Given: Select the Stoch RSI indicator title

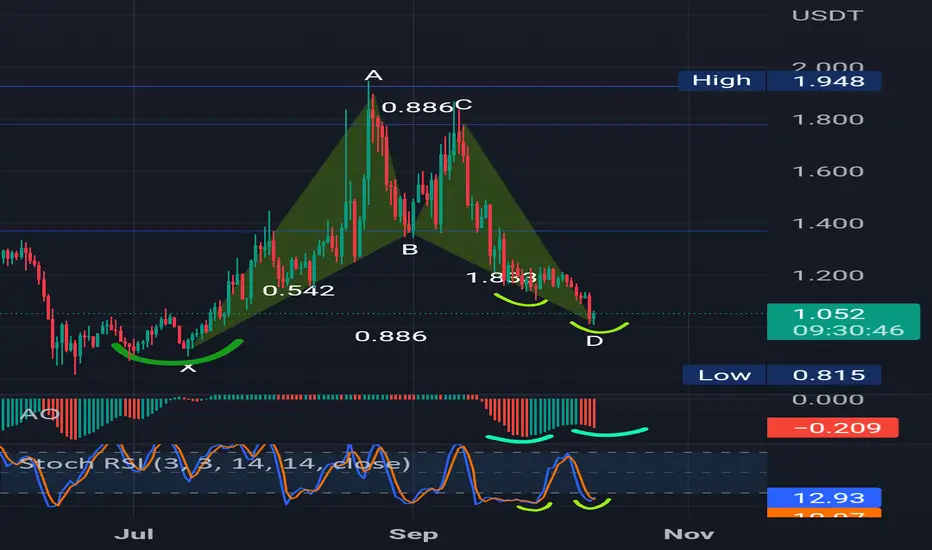Looking at the screenshot, I should click(x=215, y=463).
